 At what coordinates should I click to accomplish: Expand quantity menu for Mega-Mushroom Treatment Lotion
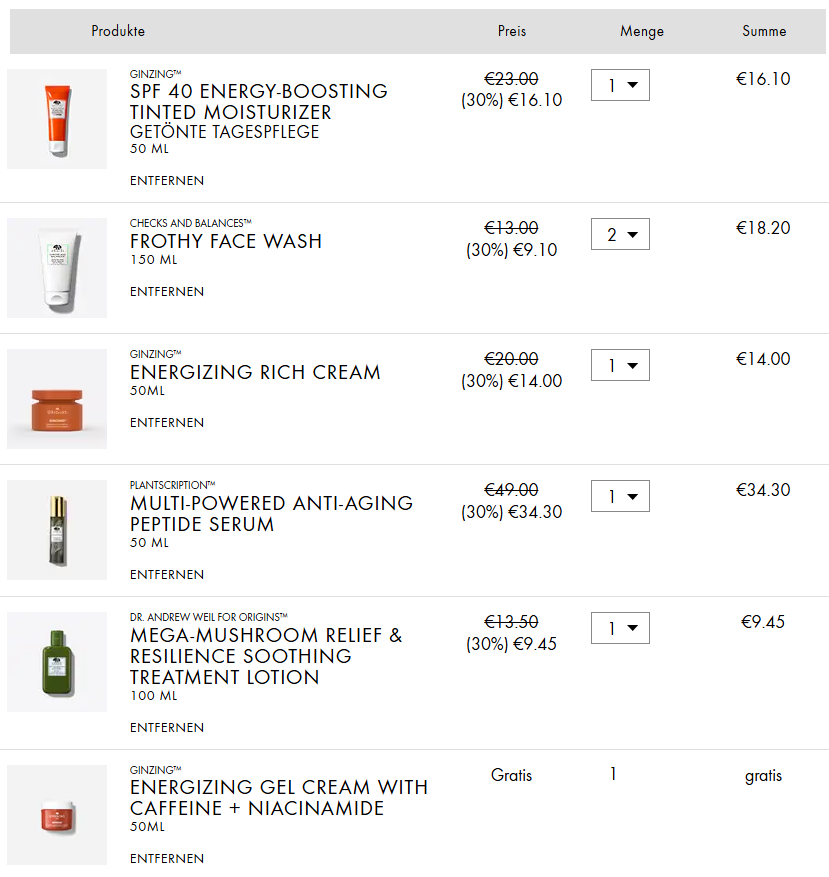tap(620, 628)
